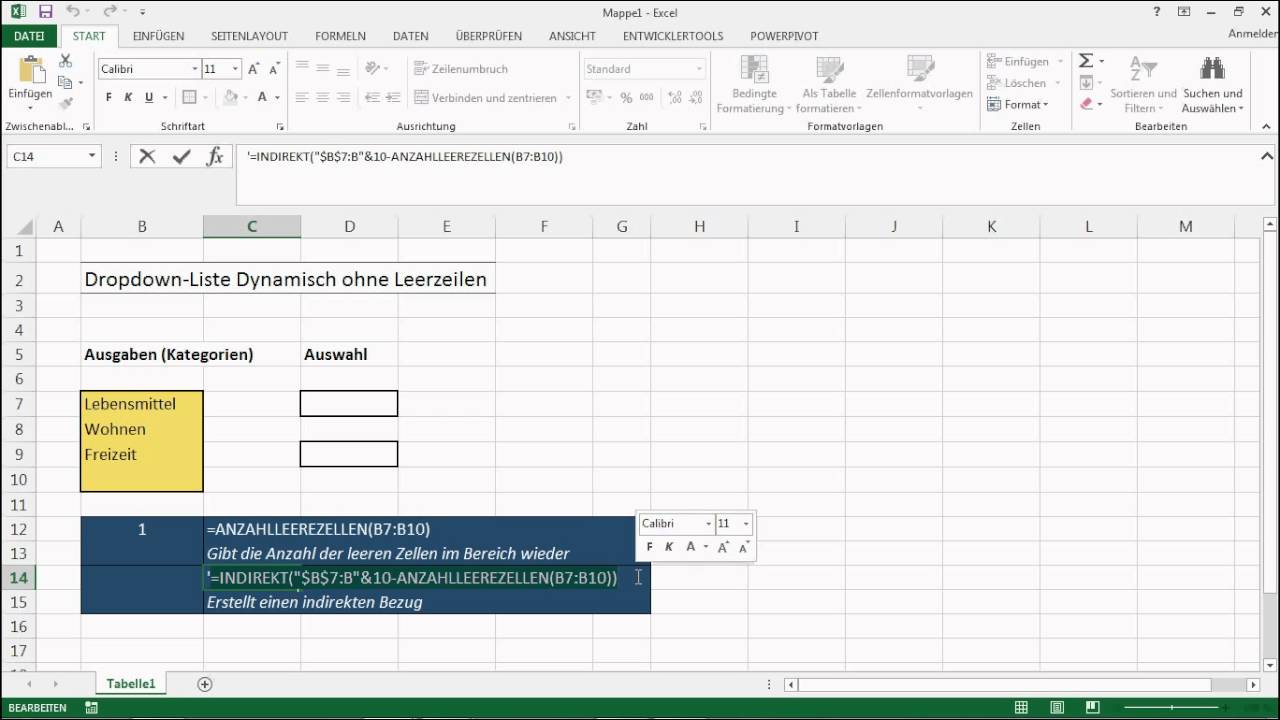The image size is (1280, 720).
Task: Open Sortieren und Filtern
Action: [x=1143, y=86]
